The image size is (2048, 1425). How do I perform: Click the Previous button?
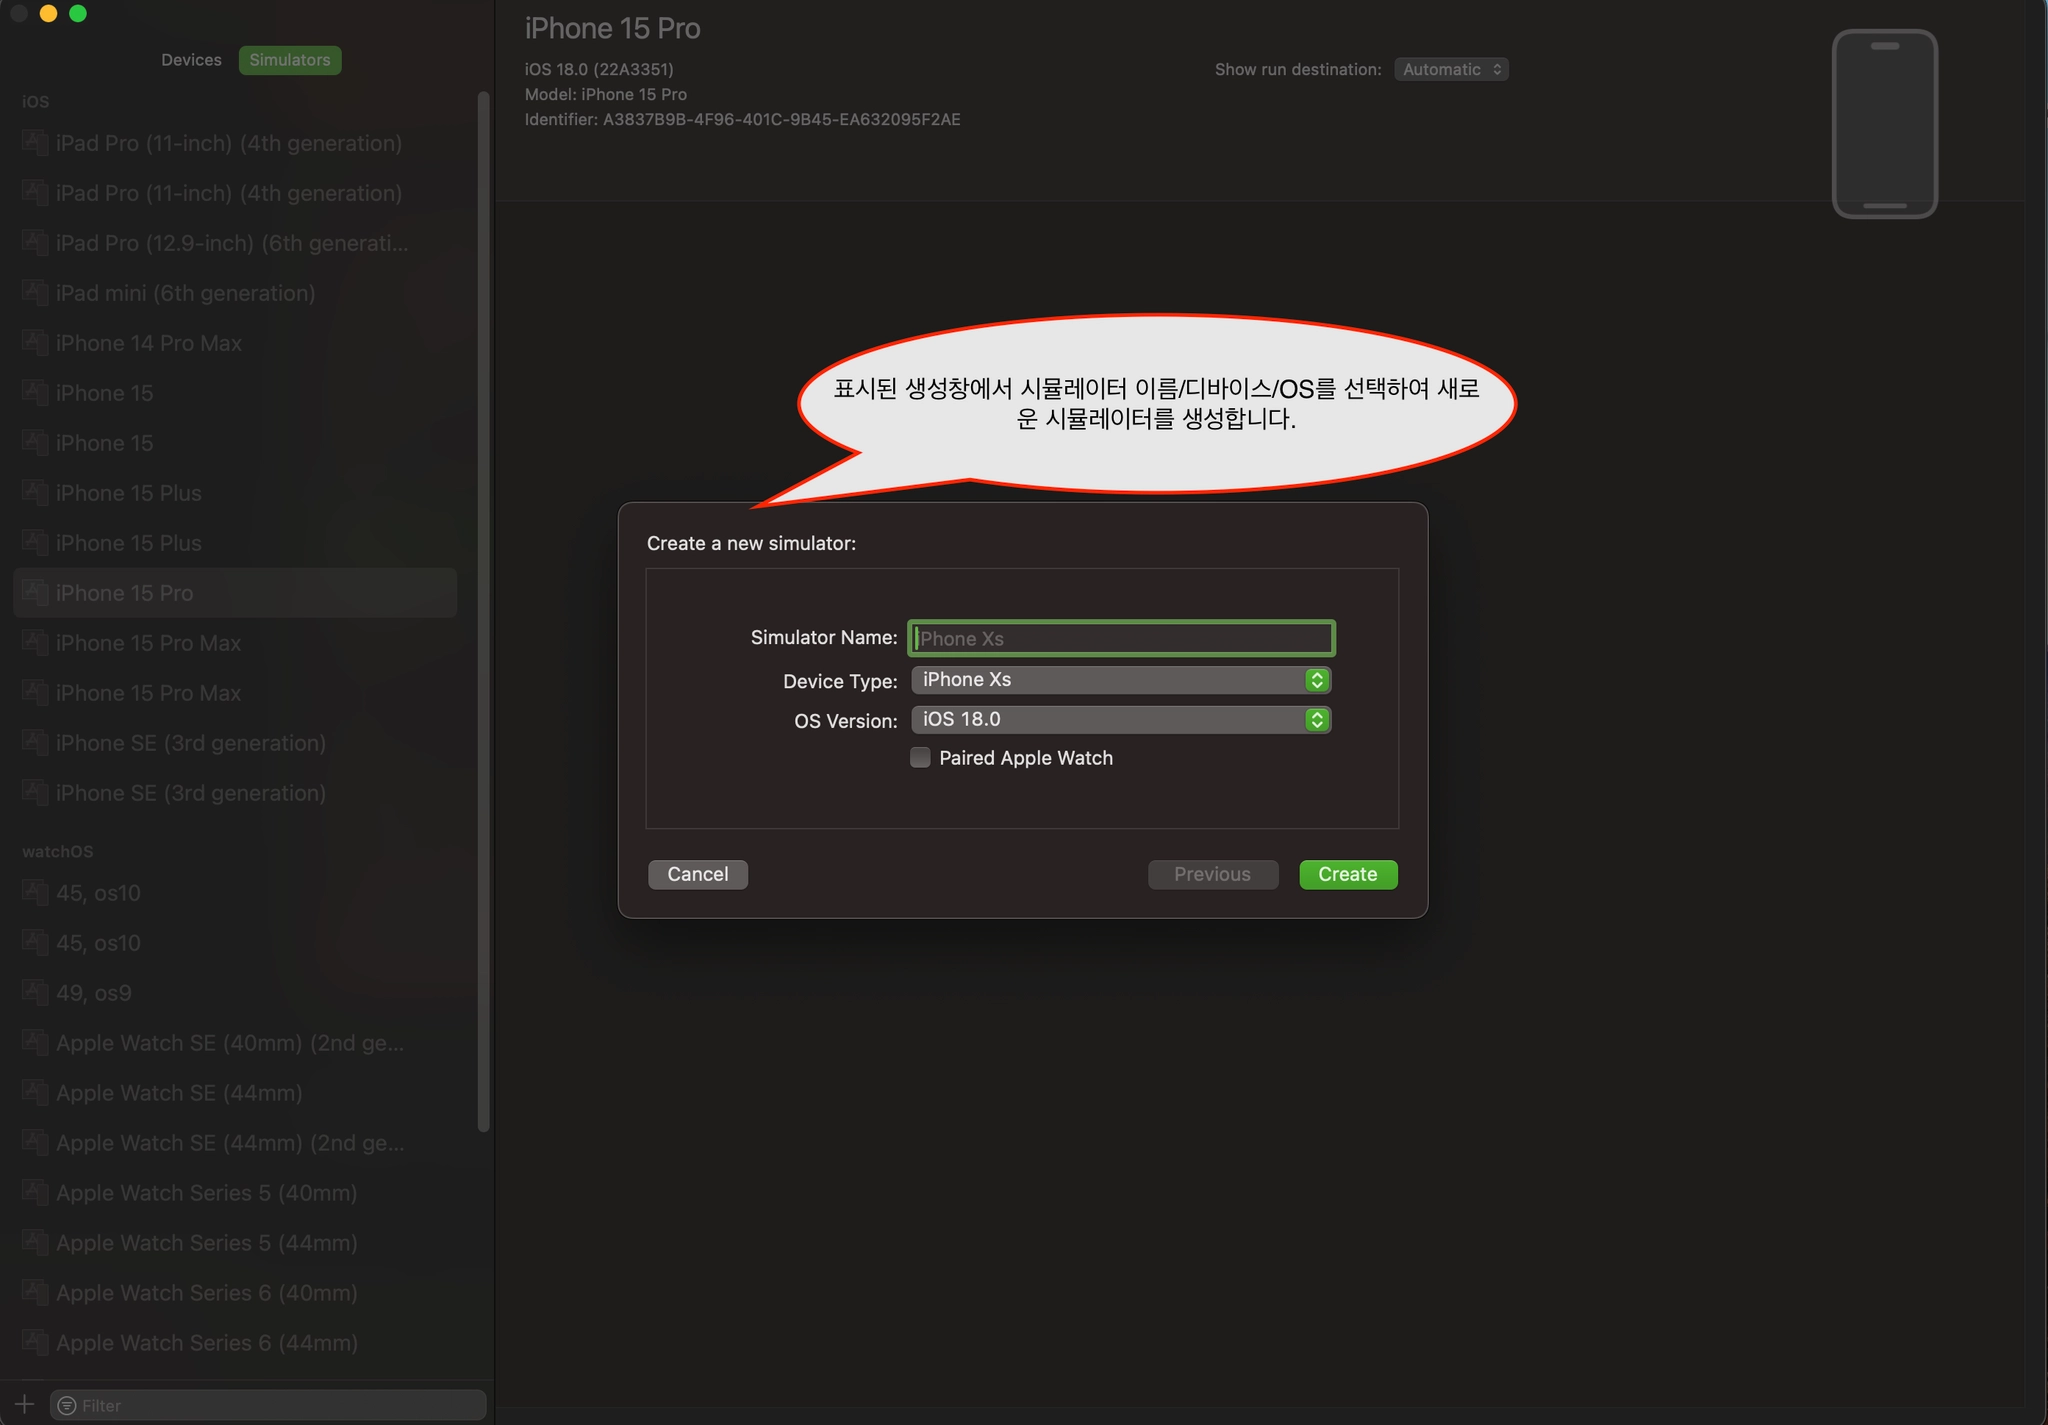(1212, 874)
